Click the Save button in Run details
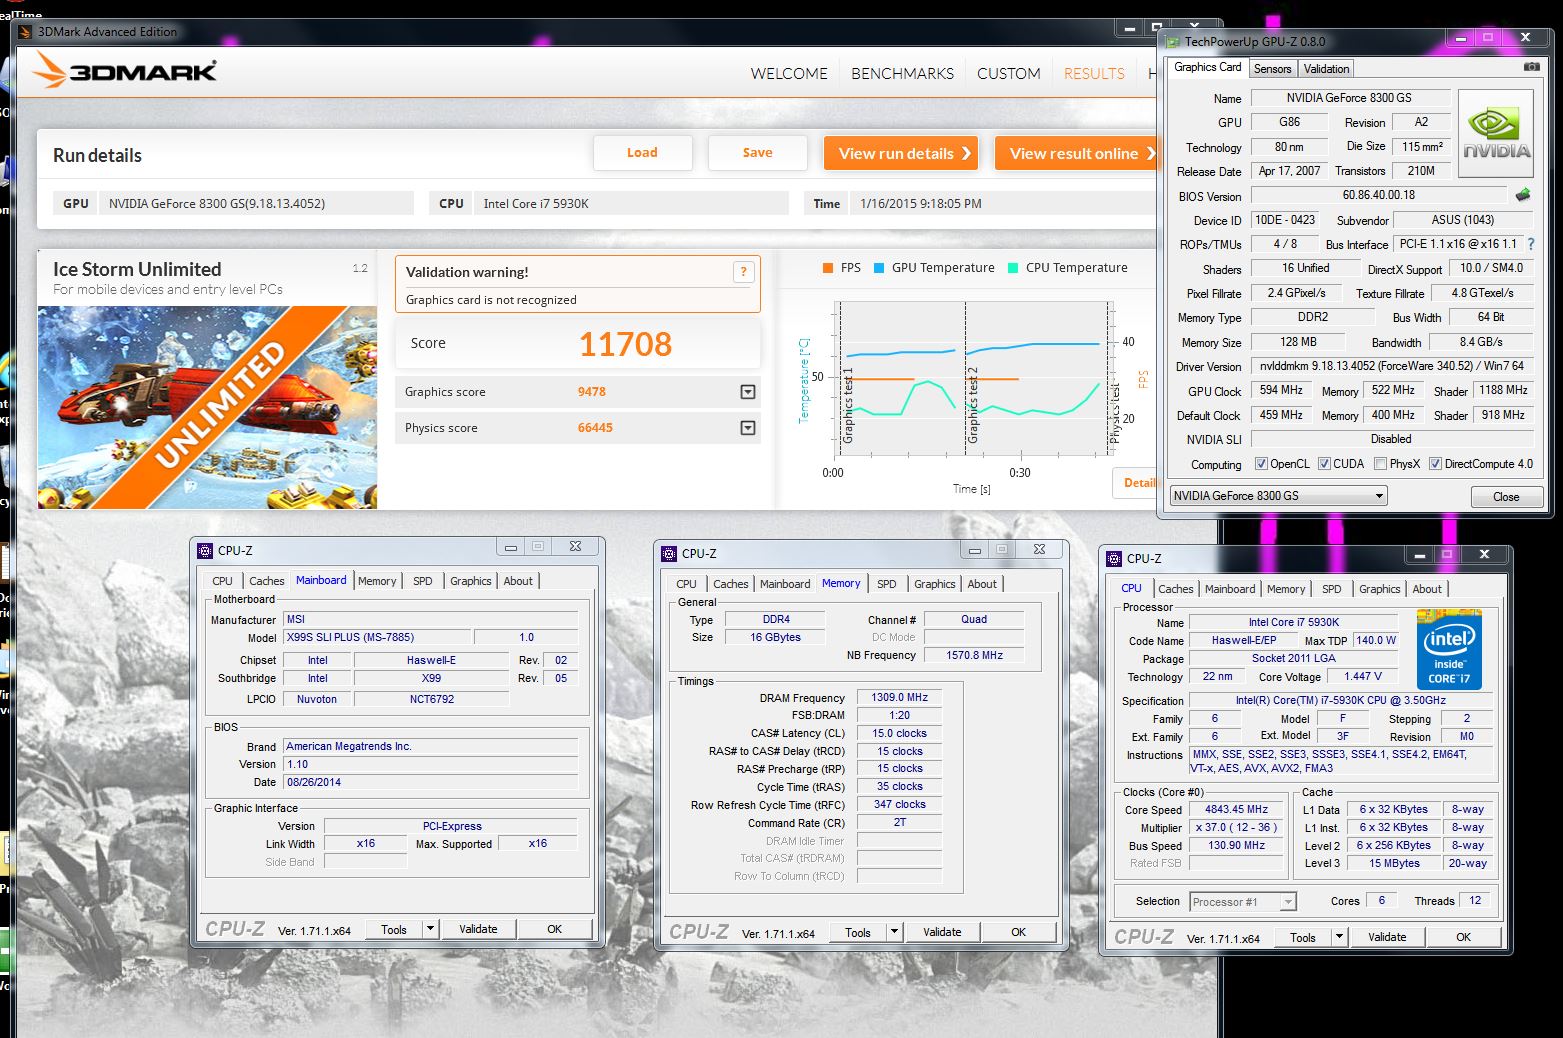 [757, 153]
